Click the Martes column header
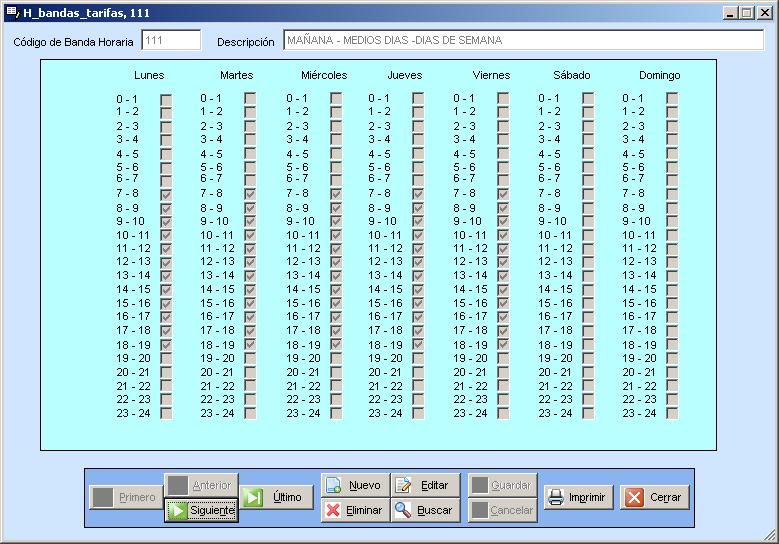The image size is (779, 544). pos(236,76)
